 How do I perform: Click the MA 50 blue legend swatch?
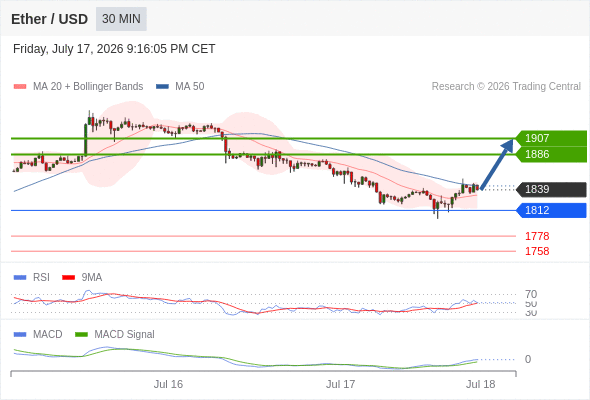(162, 87)
